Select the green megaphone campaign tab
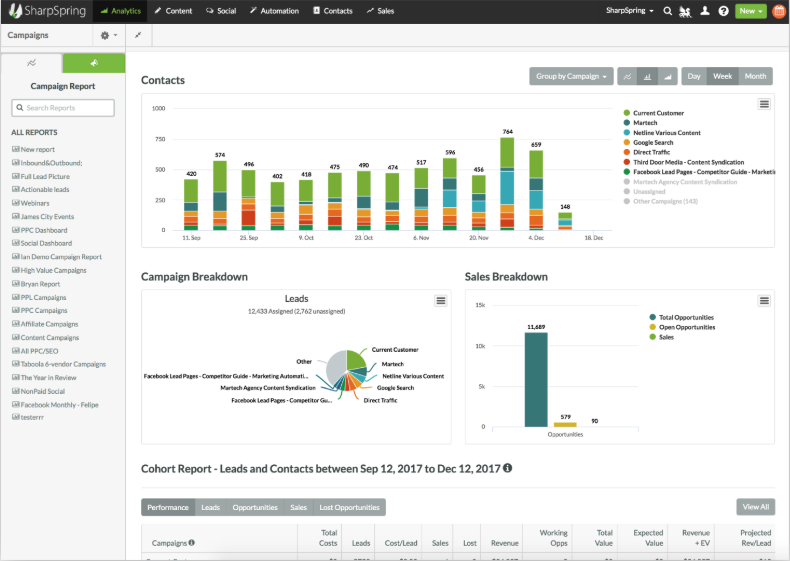The image size is (790, 561). point(93,63)
